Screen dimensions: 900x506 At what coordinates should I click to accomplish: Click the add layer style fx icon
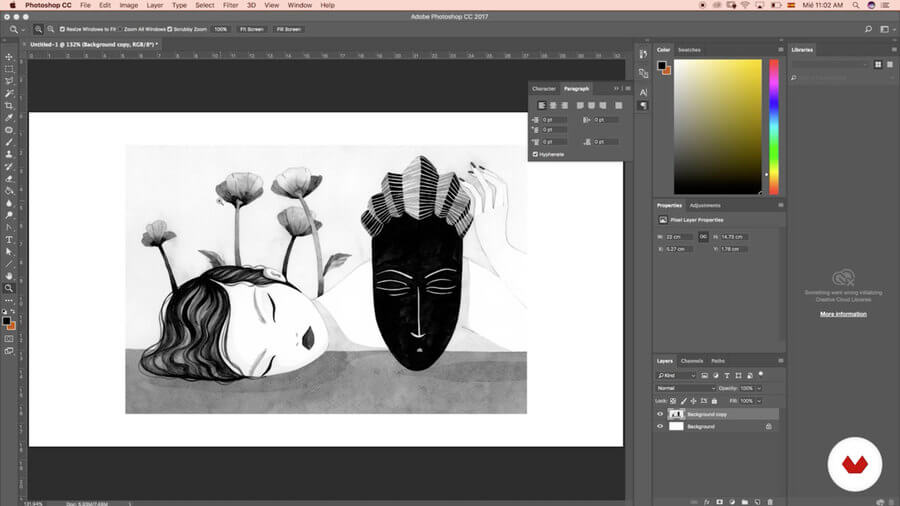coord(706,501)
